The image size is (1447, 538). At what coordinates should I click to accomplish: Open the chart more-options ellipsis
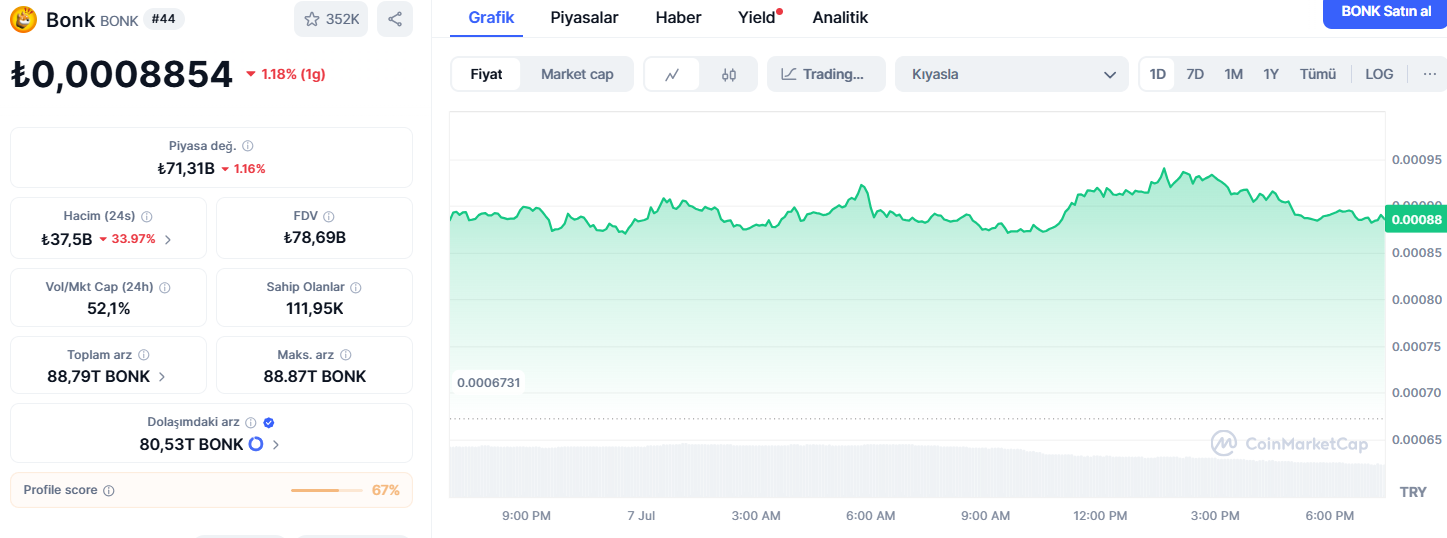1429,74
